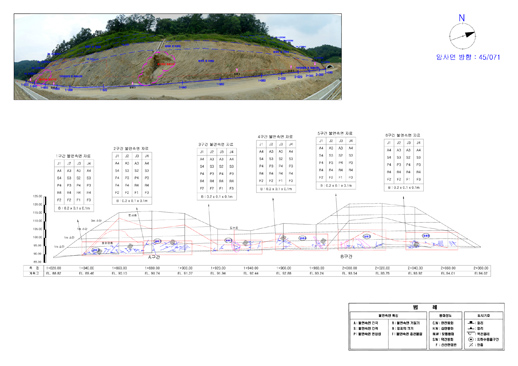Select the section 6 discontinuity data table
518x366 pixels.
point(404,165)
